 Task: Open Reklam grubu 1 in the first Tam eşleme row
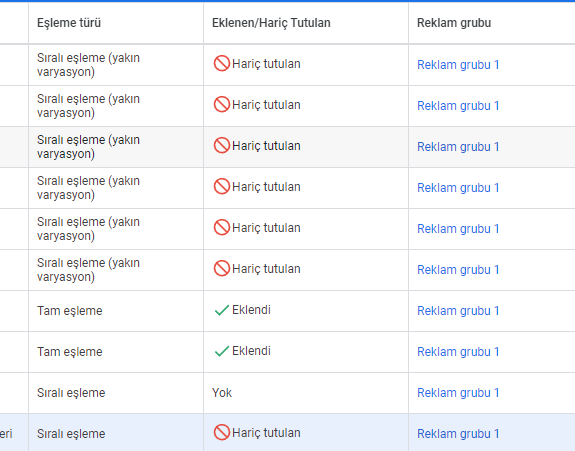coord(458,311)
